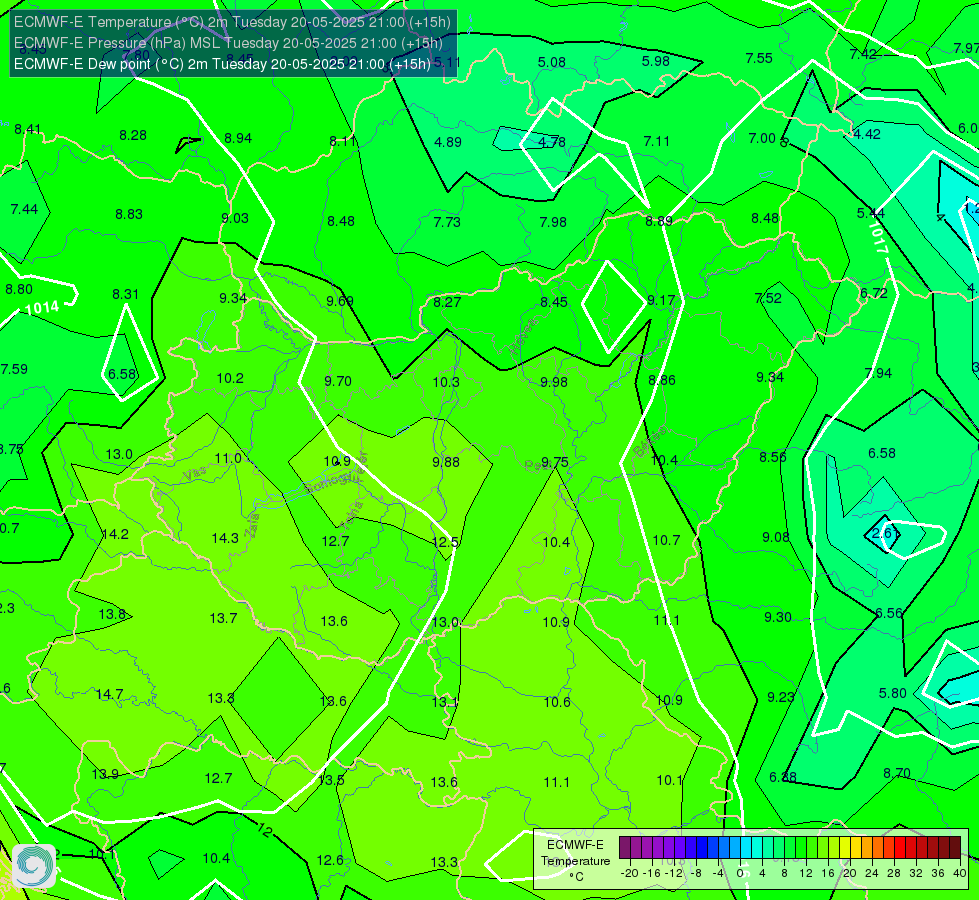Click the Vas county label
The image size is (979, 900).
tap(194, 475)
